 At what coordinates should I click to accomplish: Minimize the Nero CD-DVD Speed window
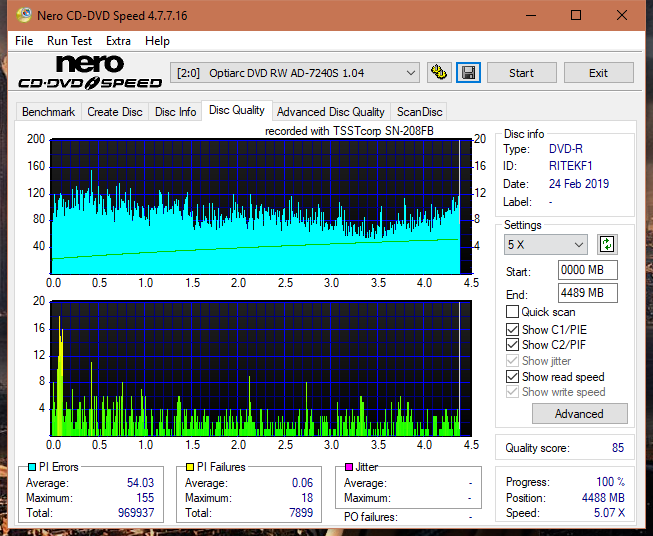pos(531,15)
